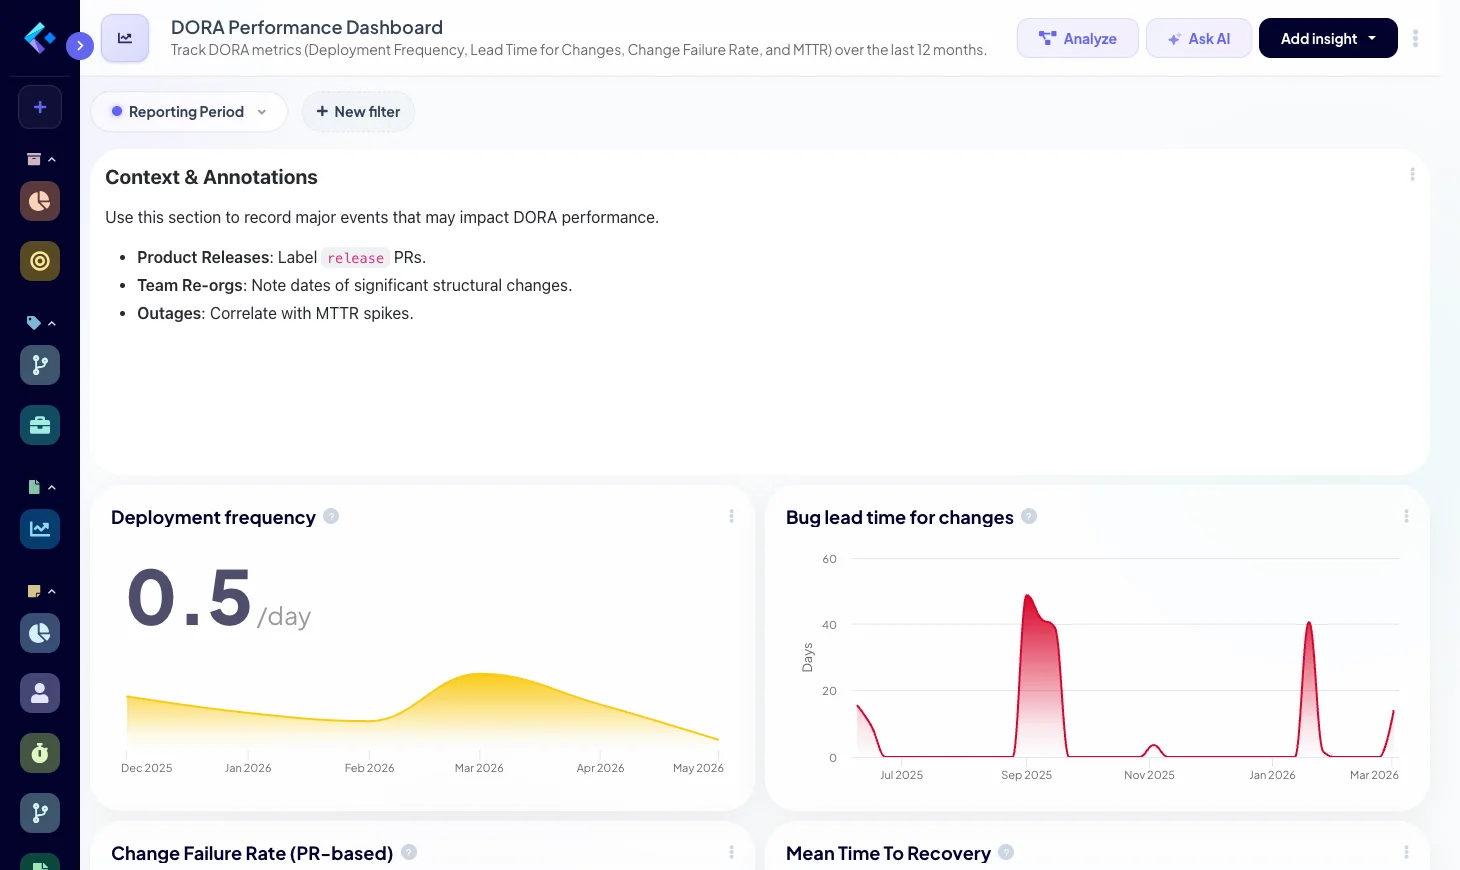
Task: Collapse the archive box sidebar group
Action: [41, 159]
